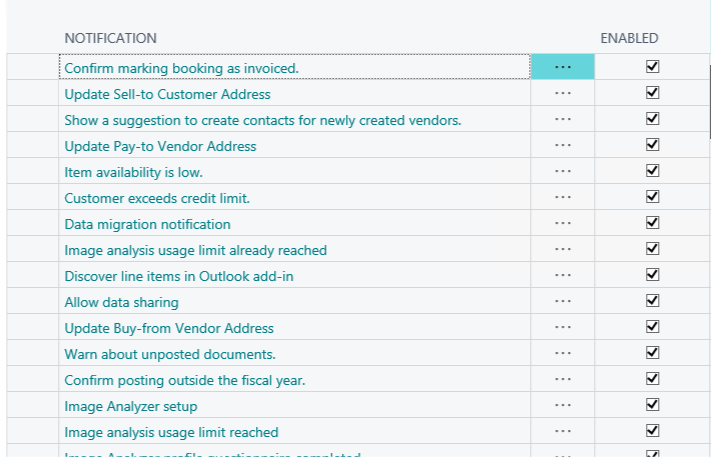Open the three-dot menu for Confirm marking booking
The height and width of the screenshot is (471, 711).
tap(562, 67)
